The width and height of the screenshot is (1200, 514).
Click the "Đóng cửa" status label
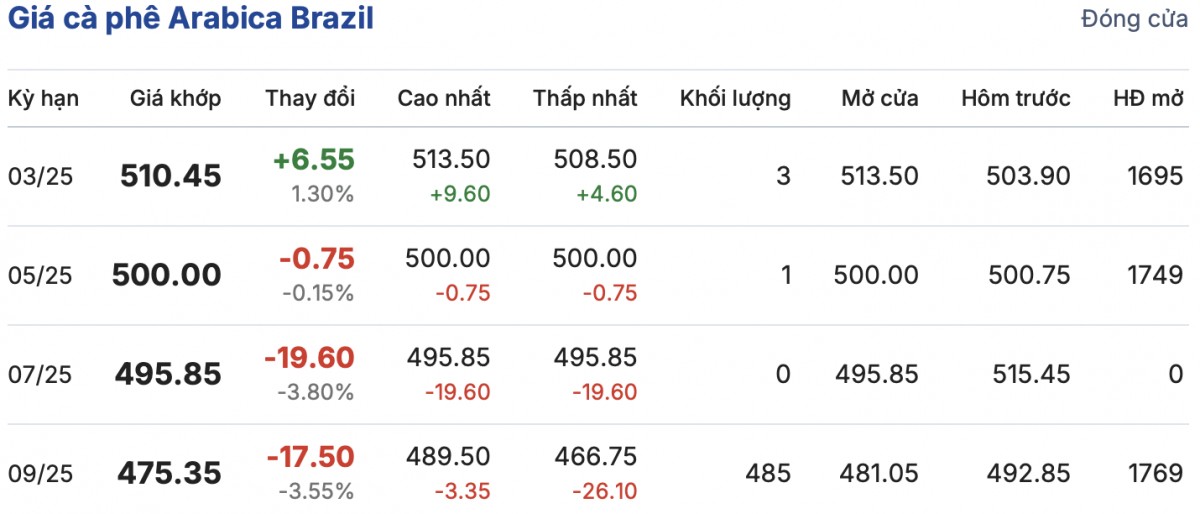[1134, 20]
